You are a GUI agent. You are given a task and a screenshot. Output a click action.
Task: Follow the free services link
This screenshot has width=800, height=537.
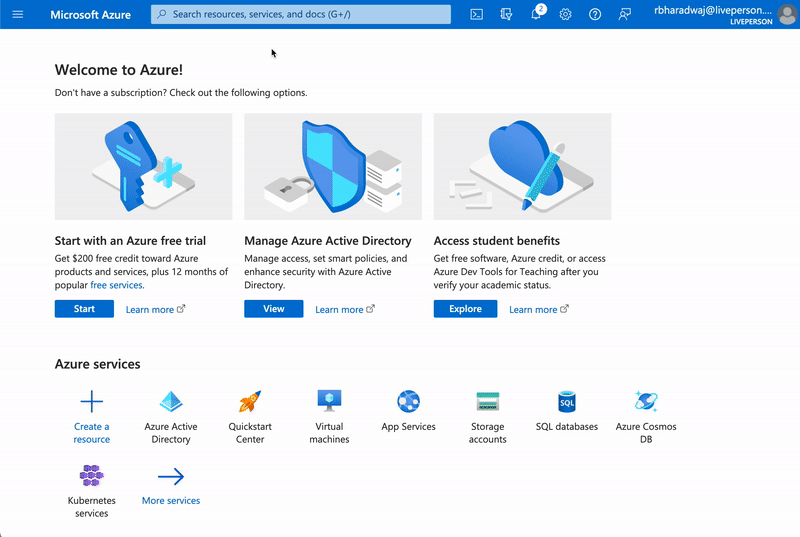[x=116, y=285]
